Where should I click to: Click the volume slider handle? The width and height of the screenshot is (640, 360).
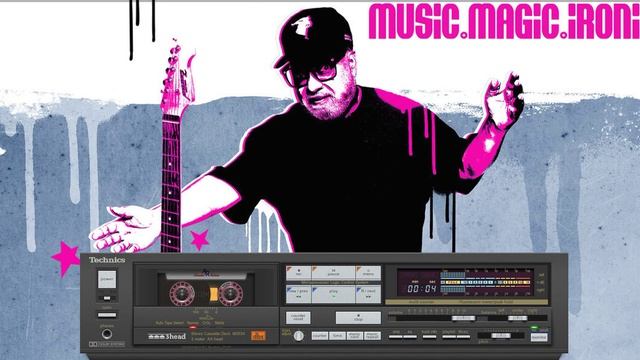463,318
